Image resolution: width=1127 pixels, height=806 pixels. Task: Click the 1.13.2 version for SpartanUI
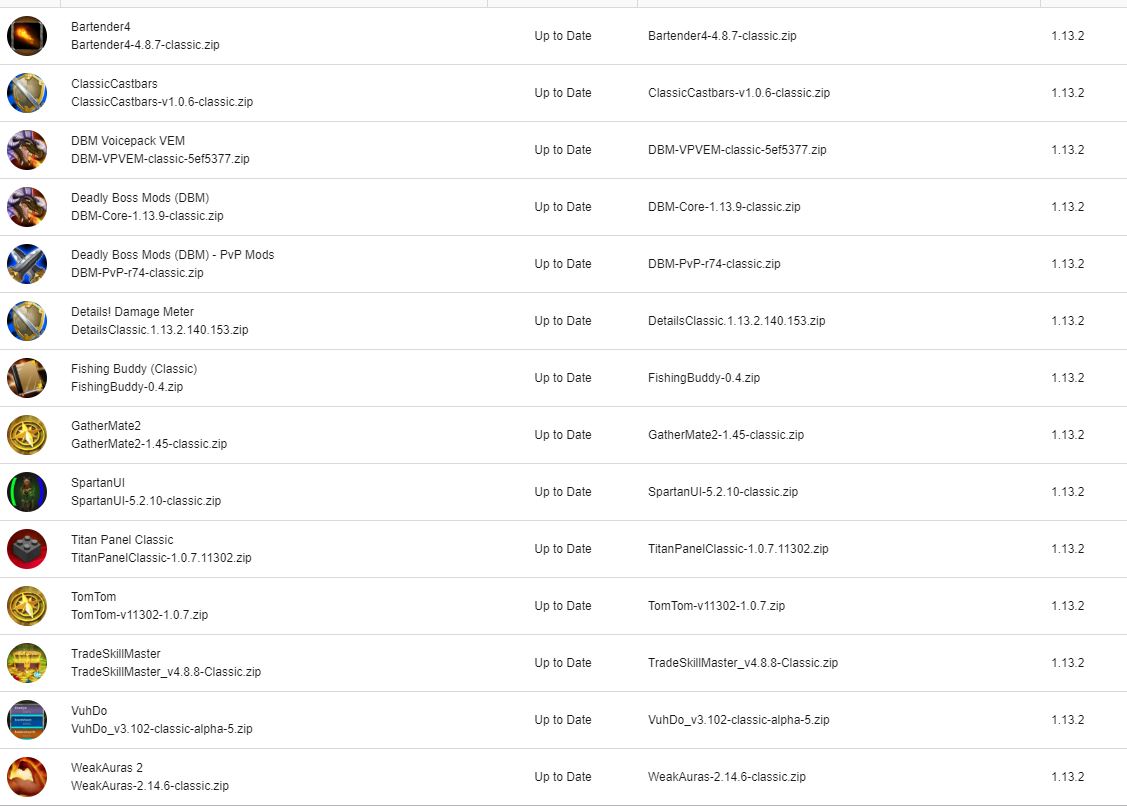1067,492
